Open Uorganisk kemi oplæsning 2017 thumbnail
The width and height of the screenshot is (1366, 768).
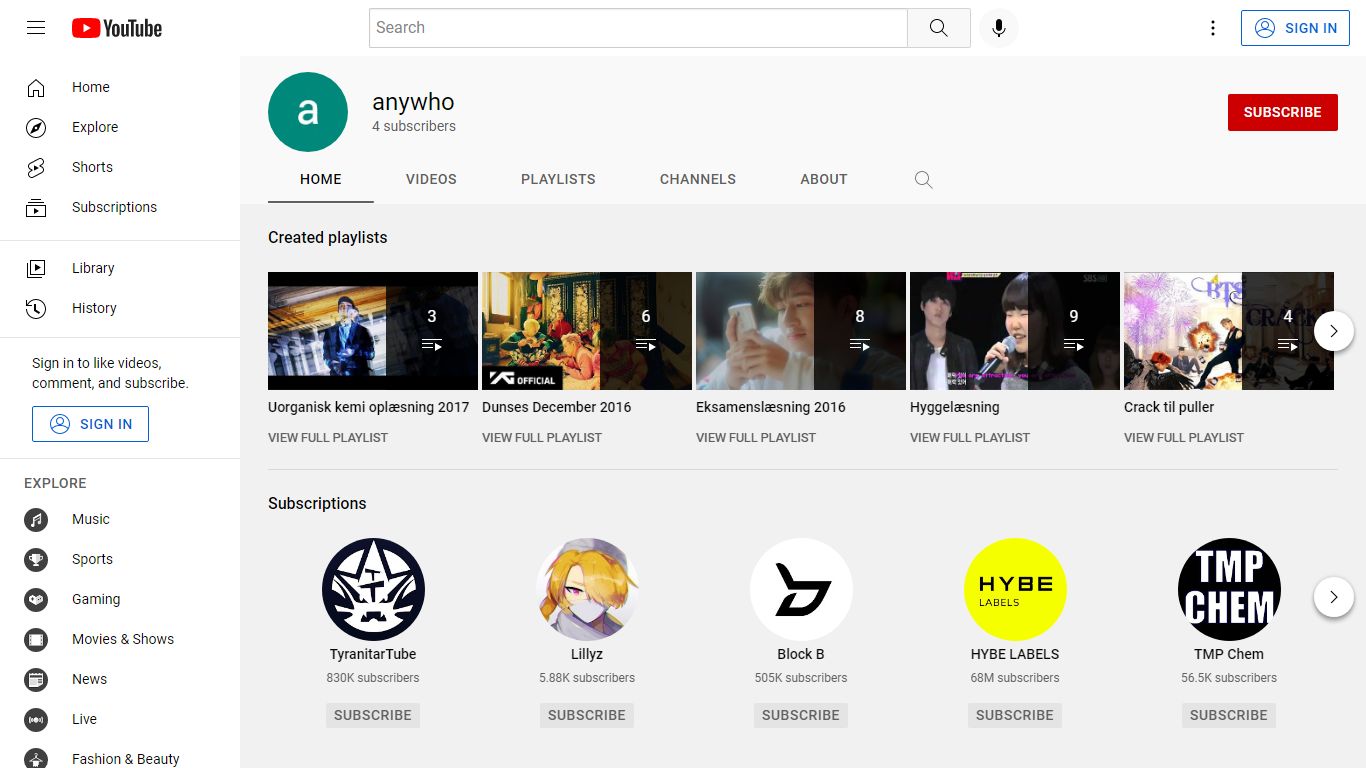coord(373,331)
